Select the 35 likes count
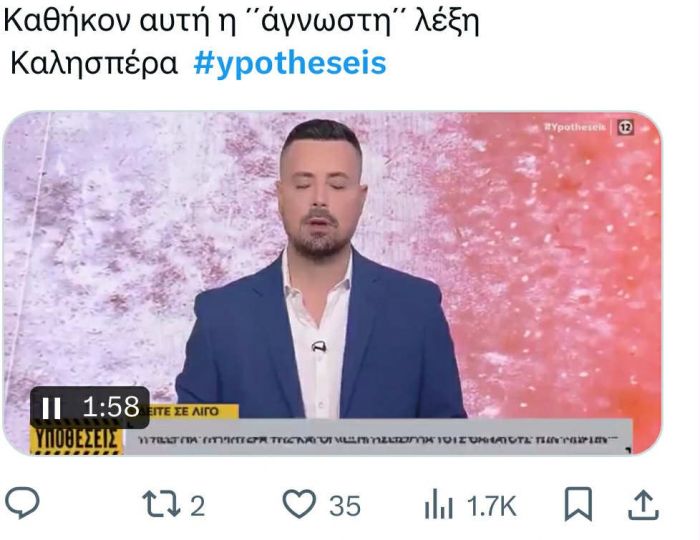This screenshot has height=540, width=700. (x=345, y=506)
